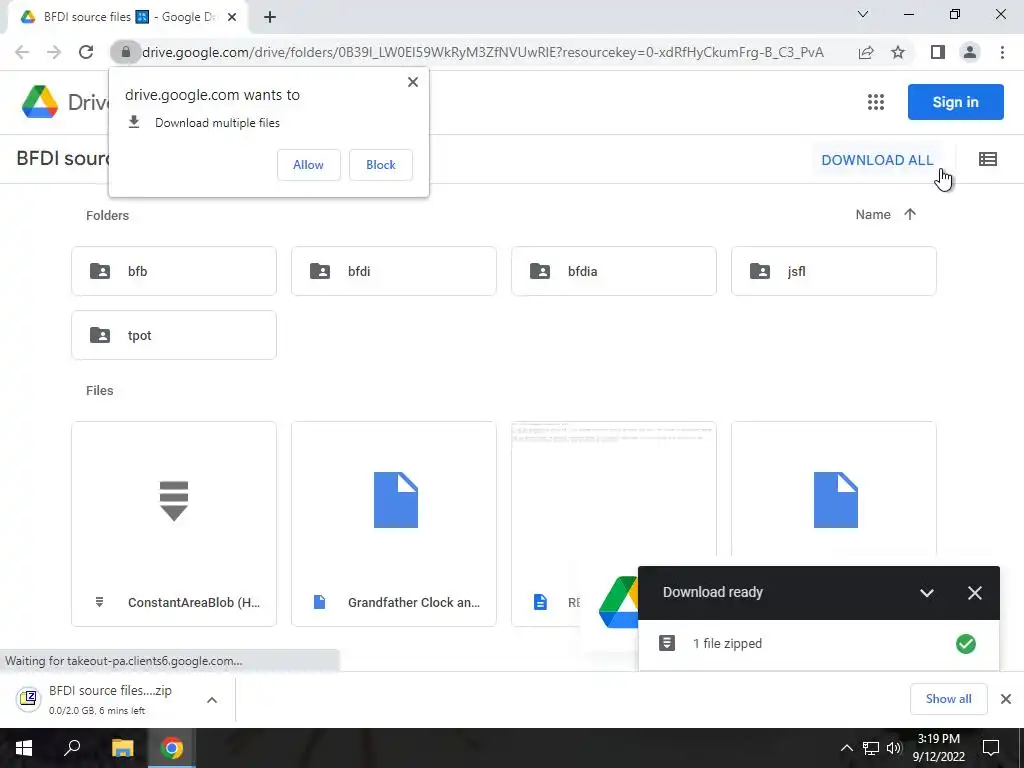This screenshot has height=768, width=1024.
Task: Open a new browser tab
Action: coord(270,18)
